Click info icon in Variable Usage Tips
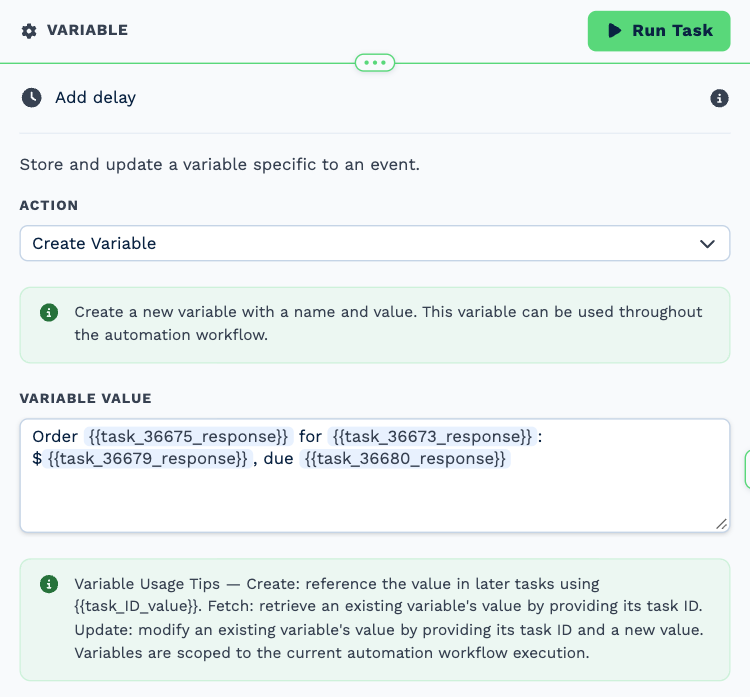The height and width of the screenshot is (697, 750). point(49,584)
